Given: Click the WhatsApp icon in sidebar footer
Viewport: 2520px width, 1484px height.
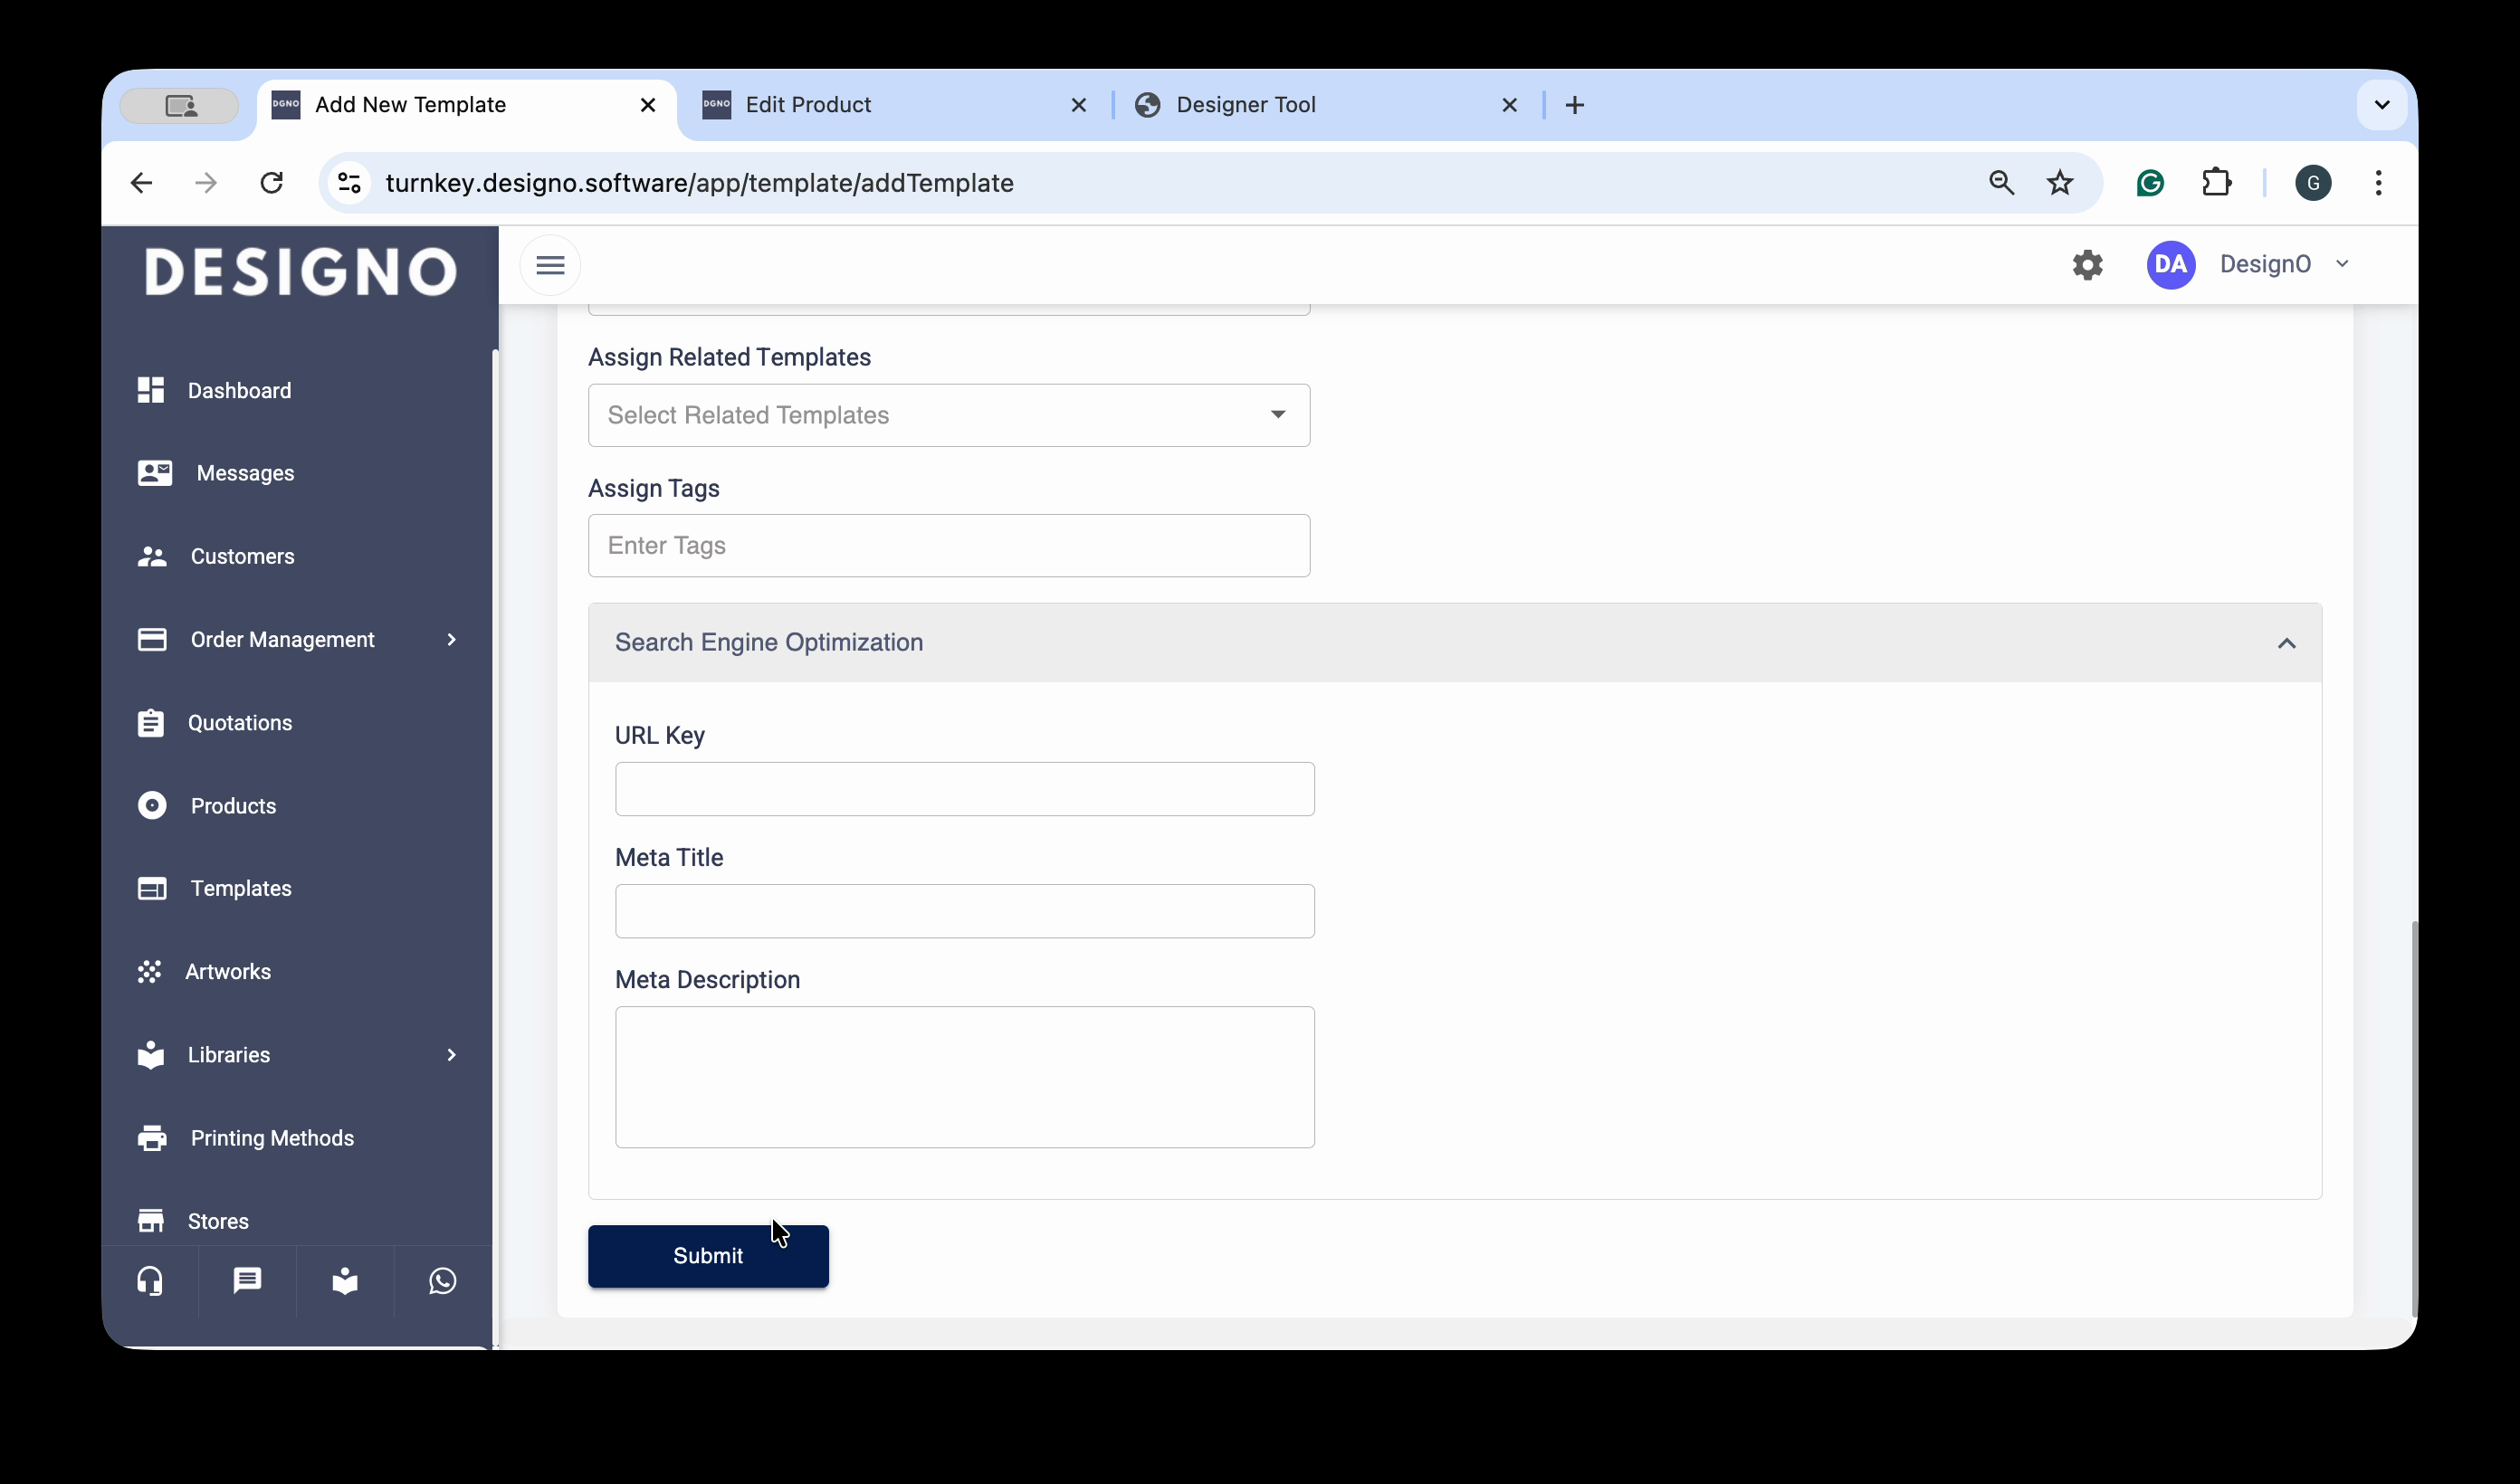Looking at the screenshot, I should 442,1281.
